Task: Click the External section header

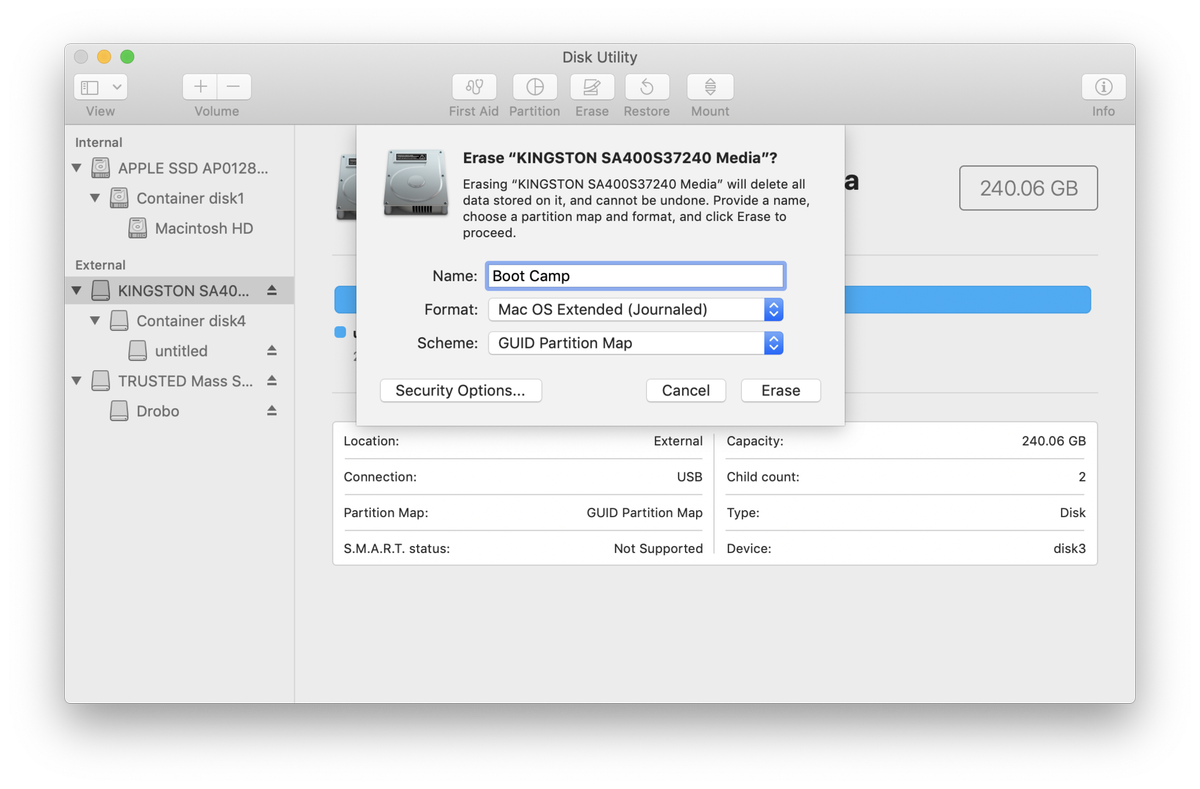Action: [100, 265]
